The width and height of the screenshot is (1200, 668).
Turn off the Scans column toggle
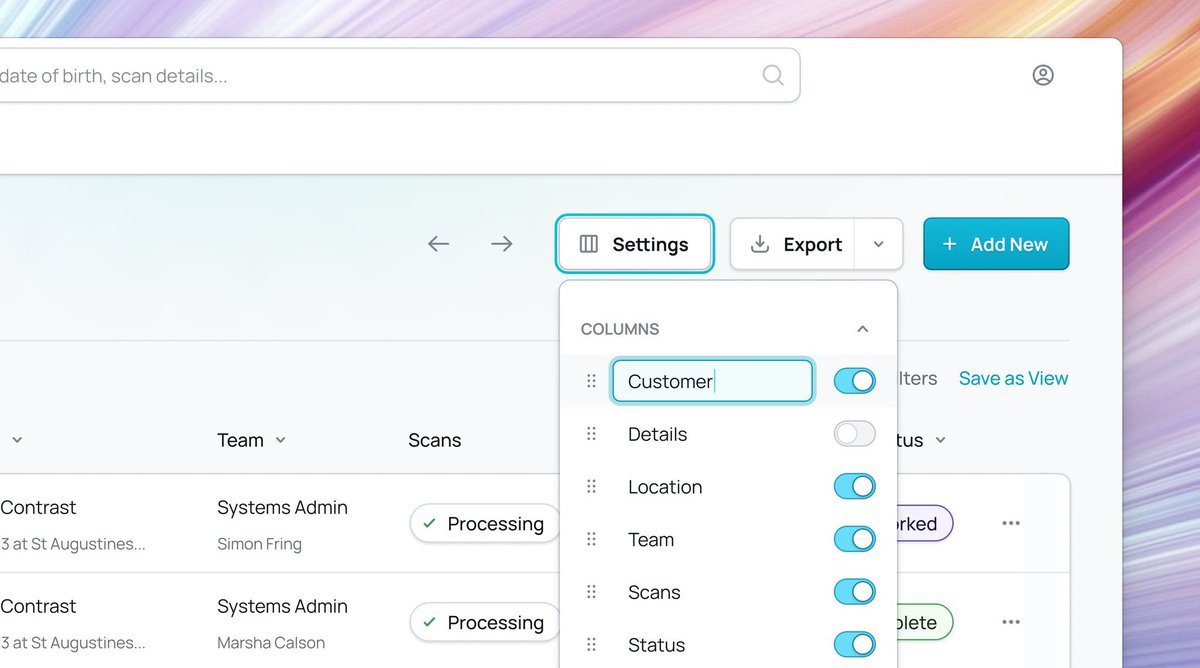(x=854, y=592)
